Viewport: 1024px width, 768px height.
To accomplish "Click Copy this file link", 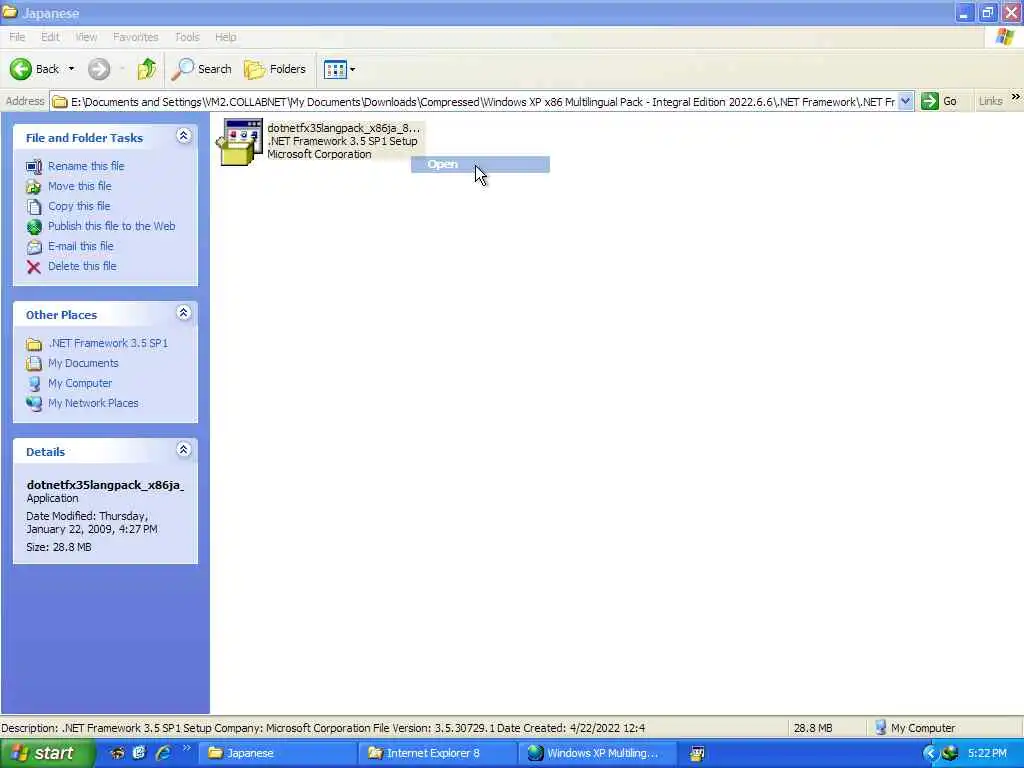I will [79, 206].
